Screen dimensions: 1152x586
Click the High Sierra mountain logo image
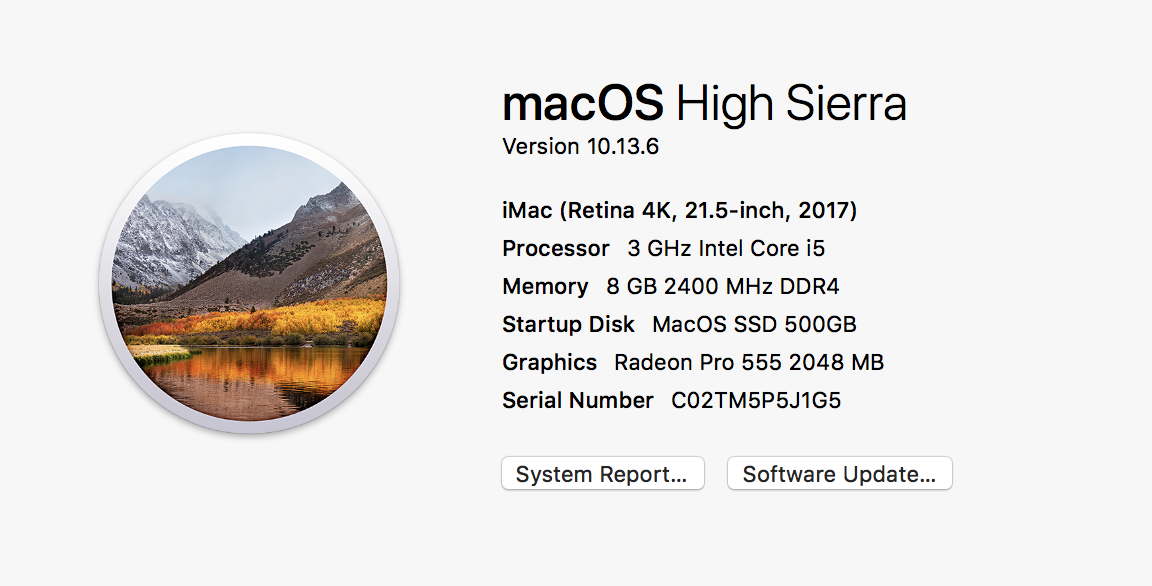[249, 283]
